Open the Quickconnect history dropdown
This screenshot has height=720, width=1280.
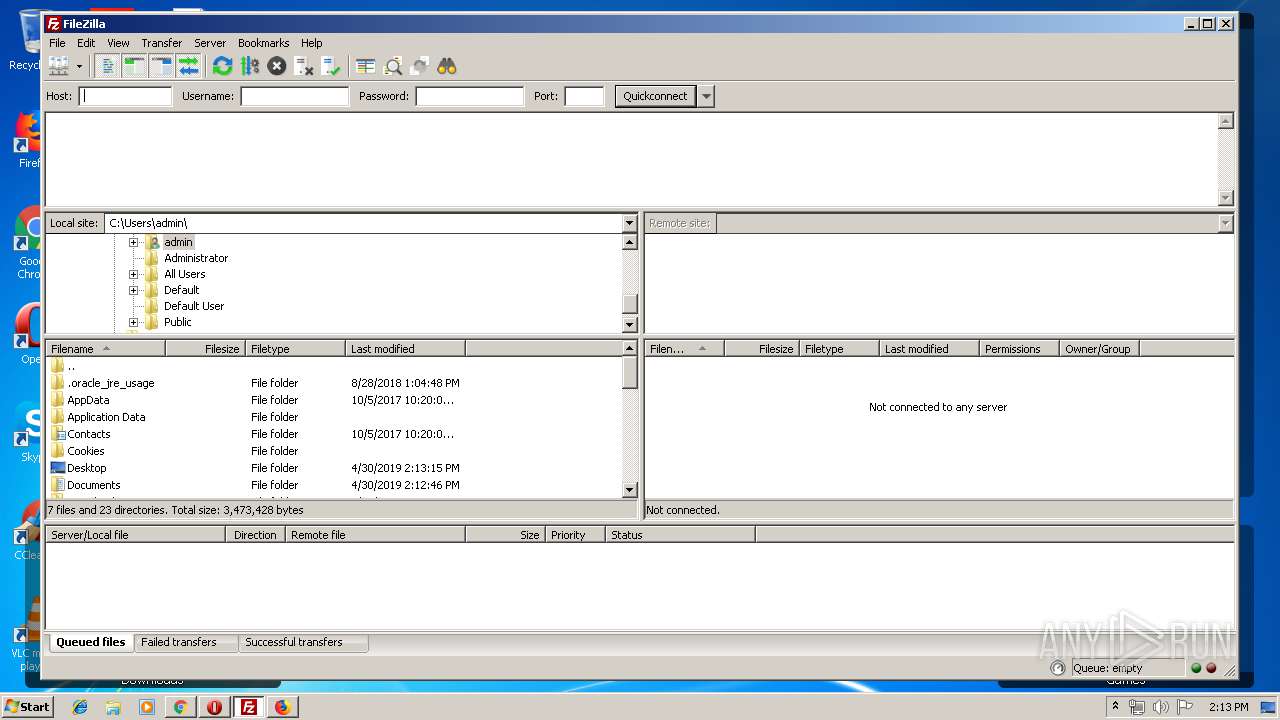pyautogui.click(x=707, y=96)
